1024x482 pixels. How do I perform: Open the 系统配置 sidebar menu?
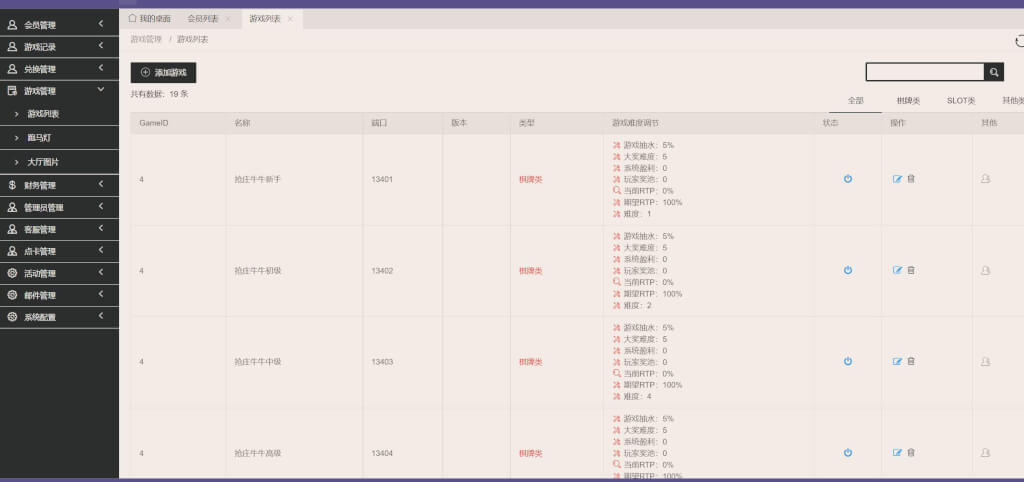tap(59, 317)
